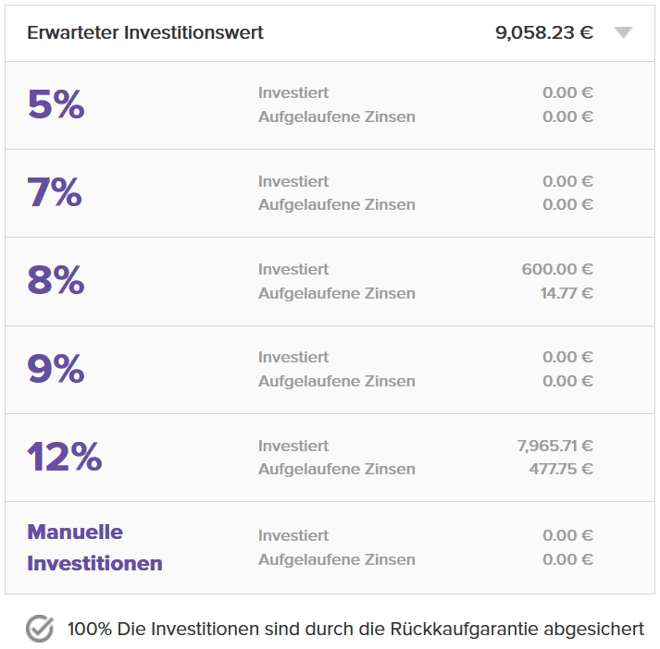Click the 9,058.23 € total value
Screen dimensions: 660x649
coord(544,33)
